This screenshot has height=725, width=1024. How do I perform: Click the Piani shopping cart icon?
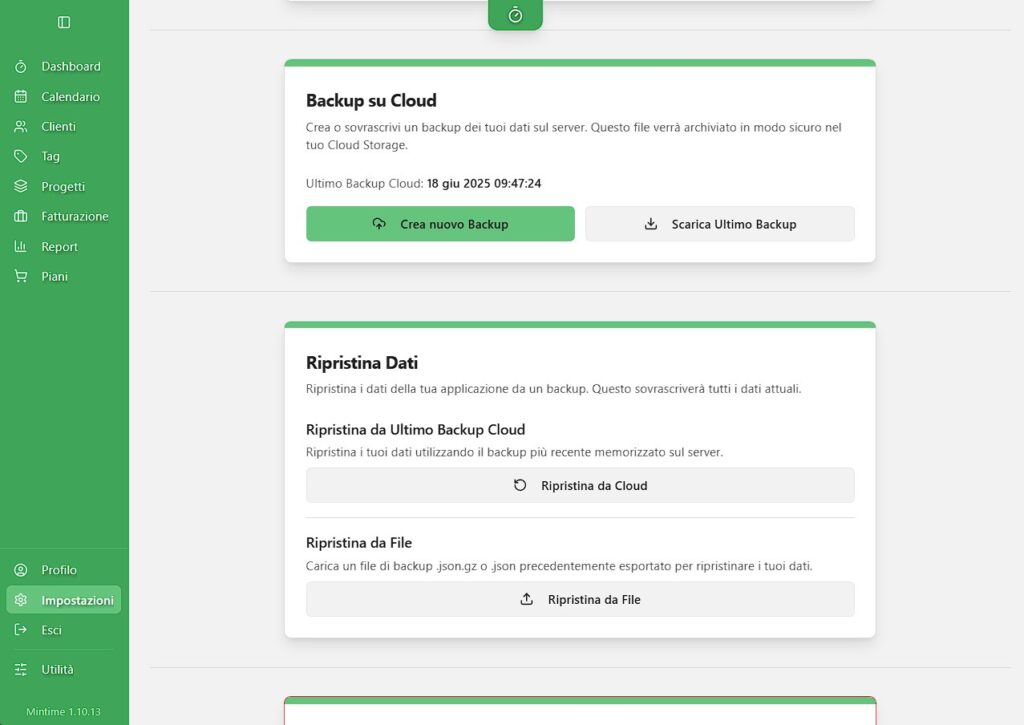point(21,276)
